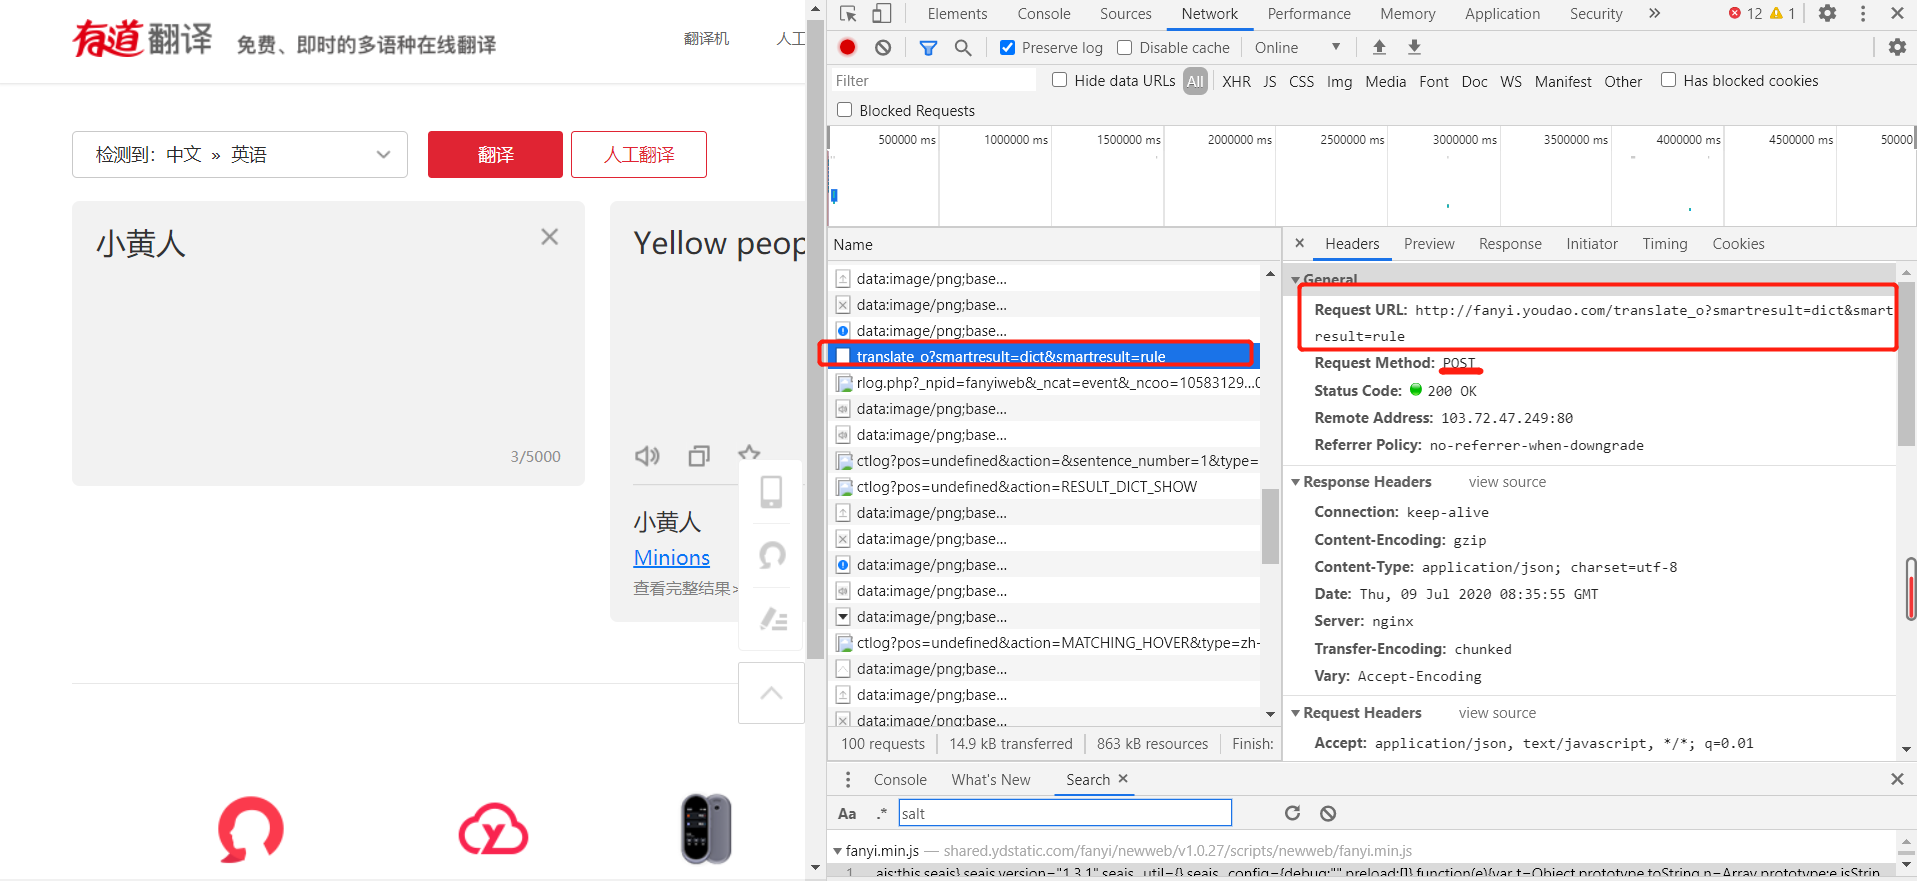Open language detection dropdown 中文 » 英语
Screen dimensions: 1917x881
coord(240,154)
